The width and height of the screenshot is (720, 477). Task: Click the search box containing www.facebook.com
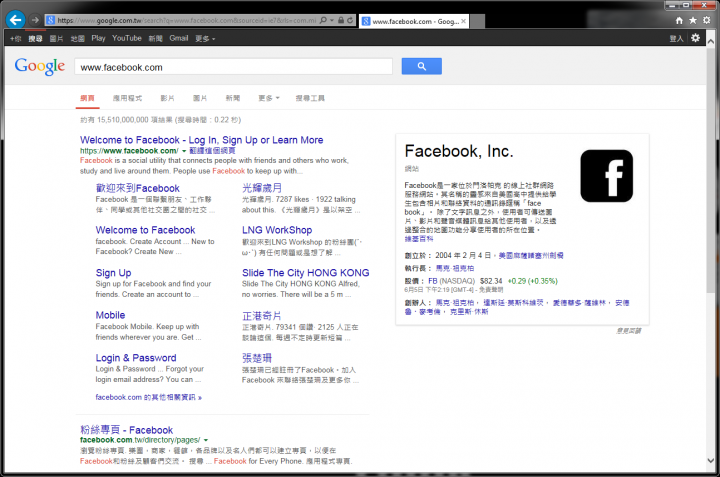[x=233, y=67]
